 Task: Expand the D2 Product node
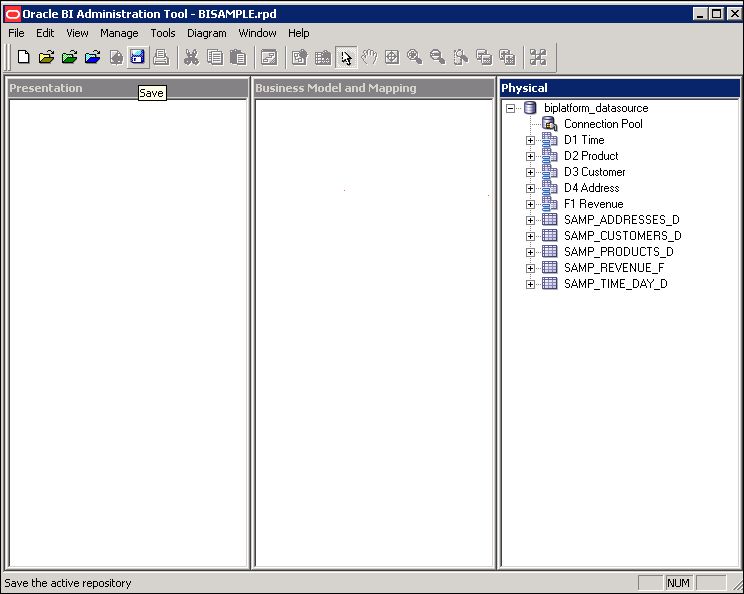530,157
